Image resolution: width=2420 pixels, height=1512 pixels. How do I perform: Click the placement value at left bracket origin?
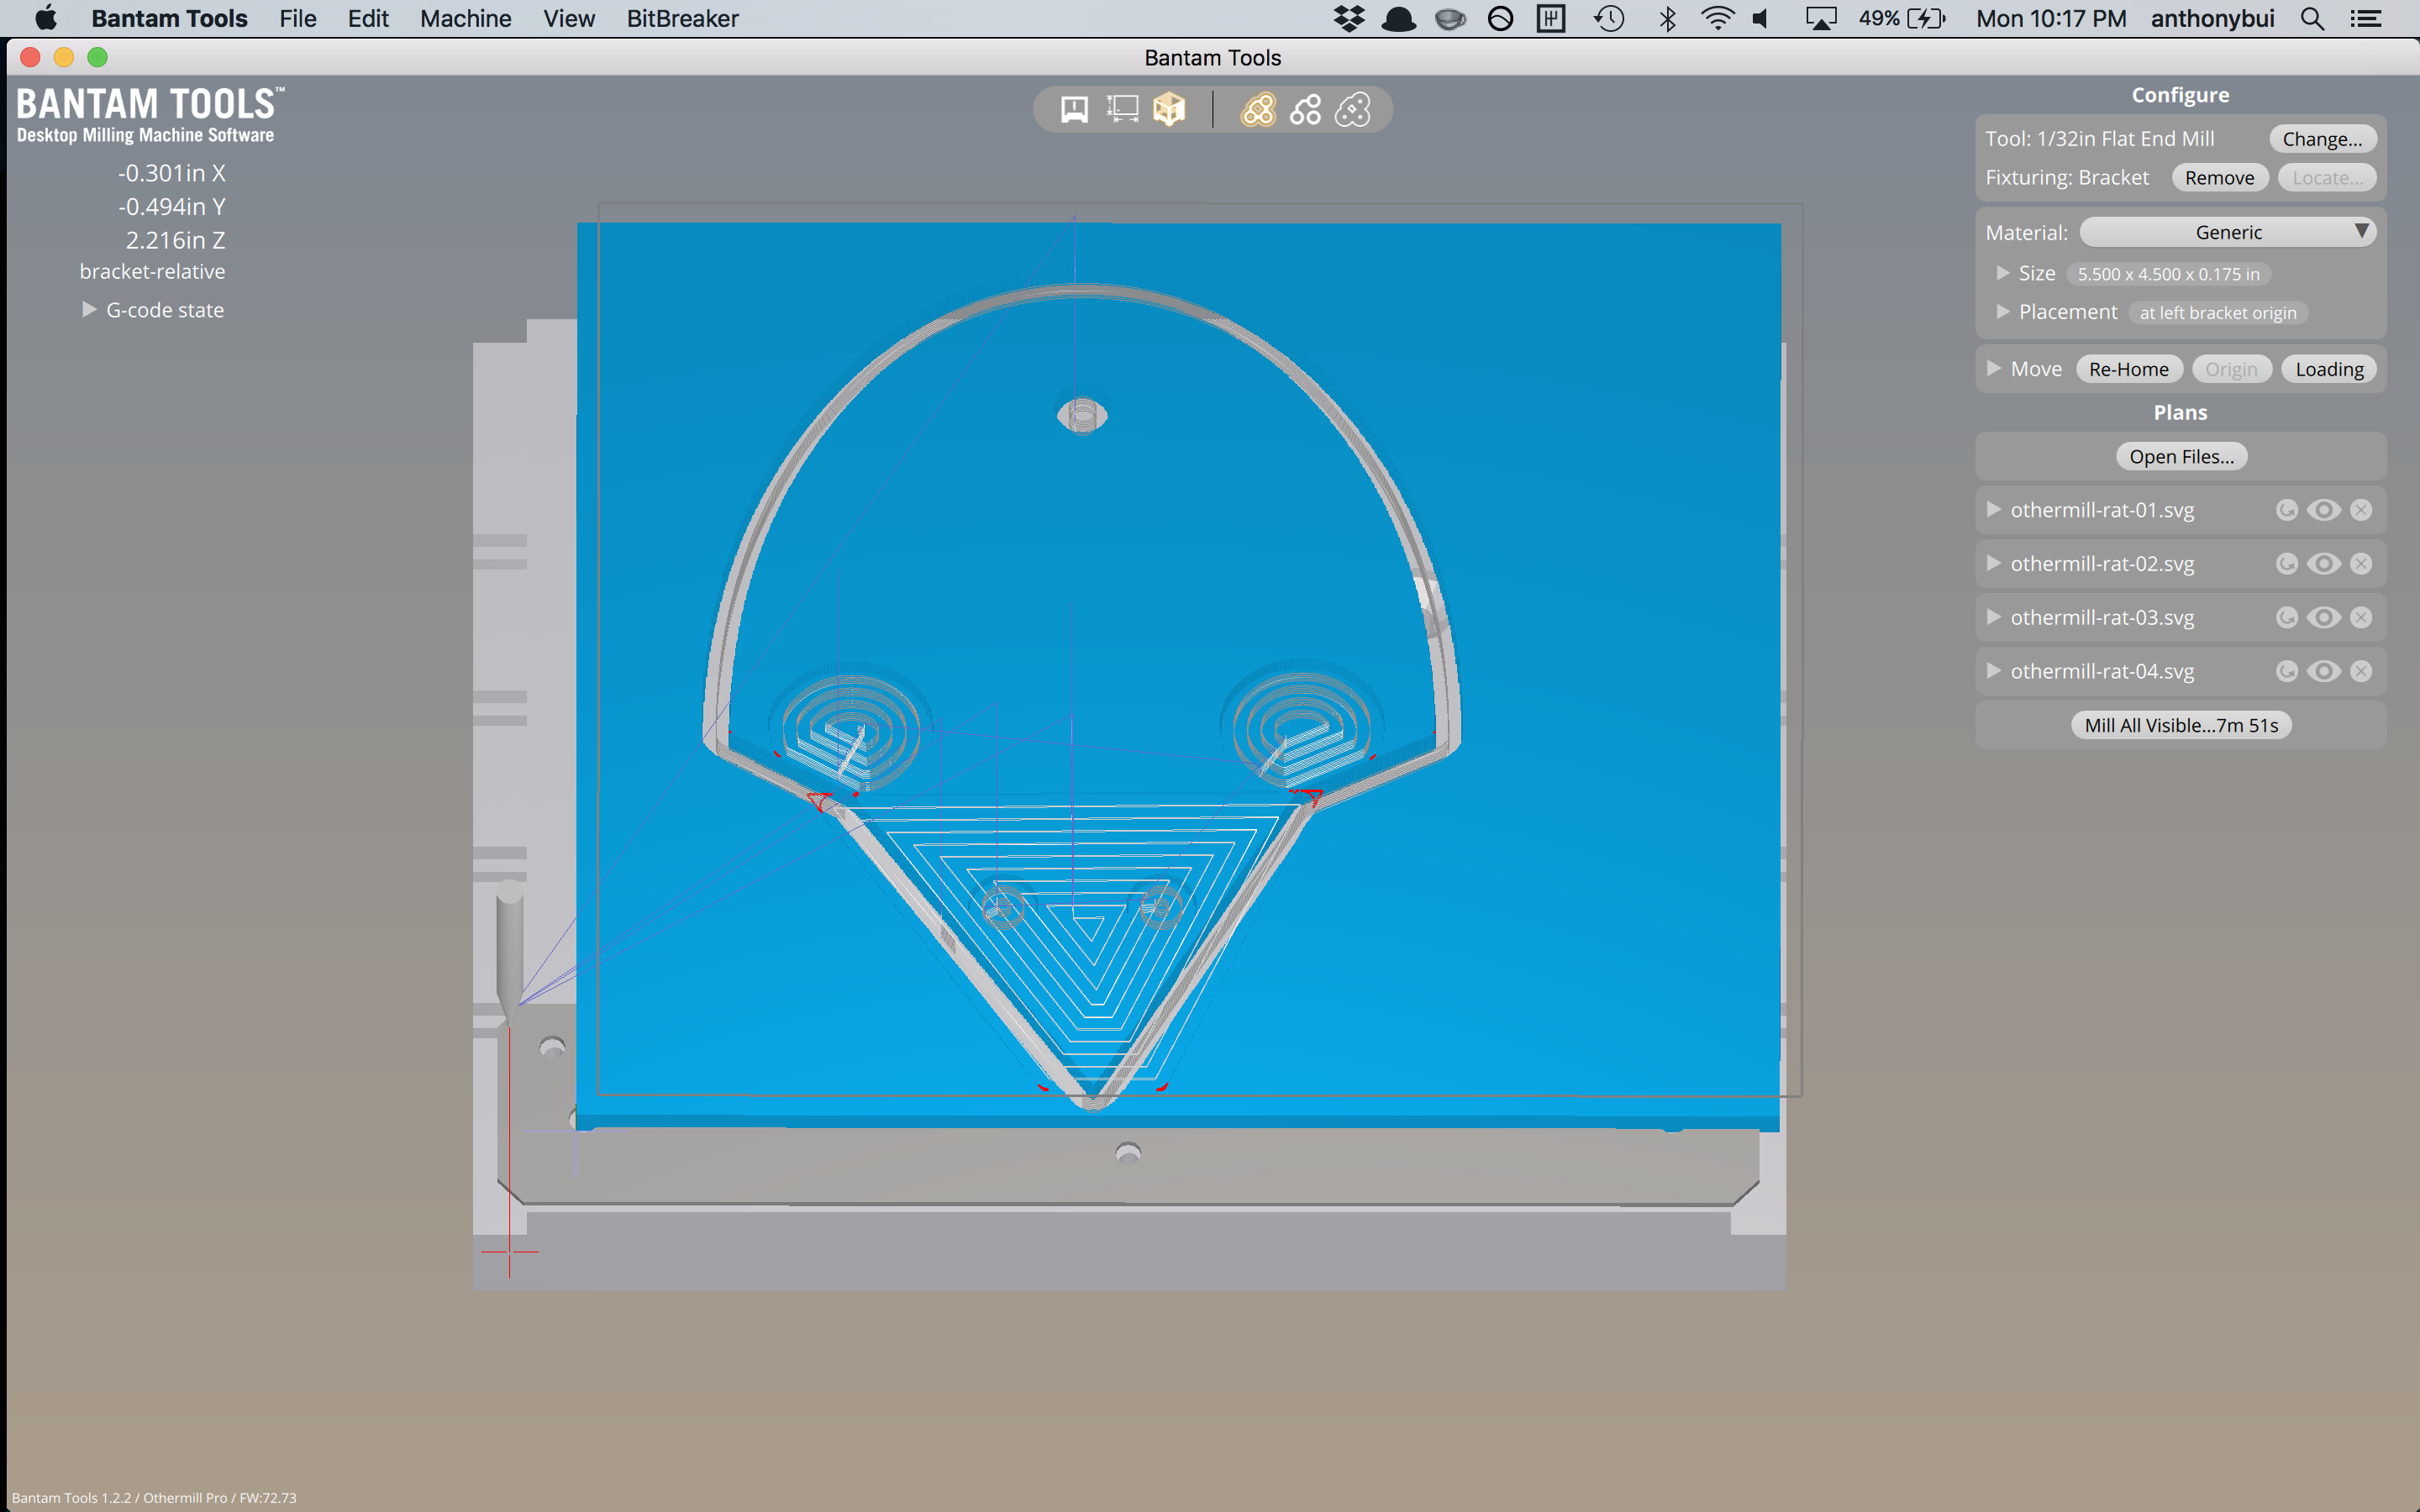2217,313
